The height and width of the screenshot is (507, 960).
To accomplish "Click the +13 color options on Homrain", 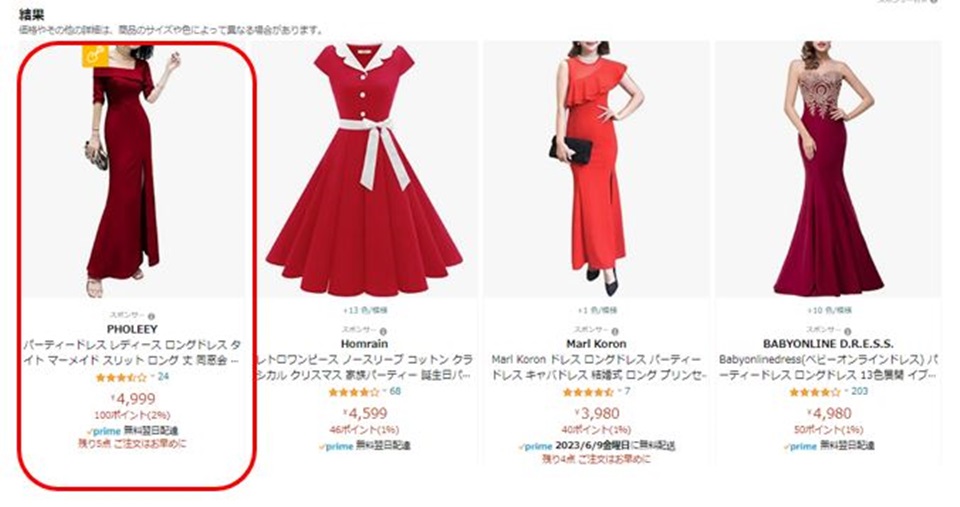I will (365, 310).
